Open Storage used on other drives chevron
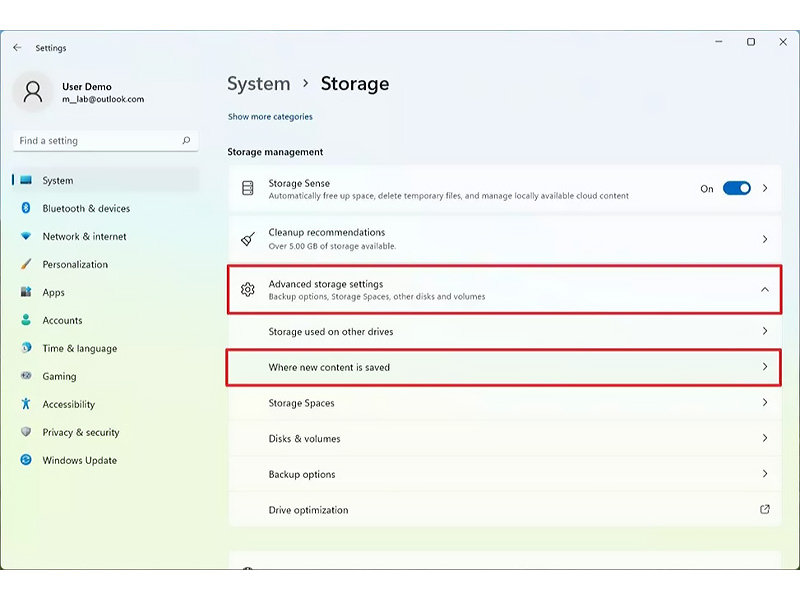This screenshot has width=800, height=600. (765, 331)
